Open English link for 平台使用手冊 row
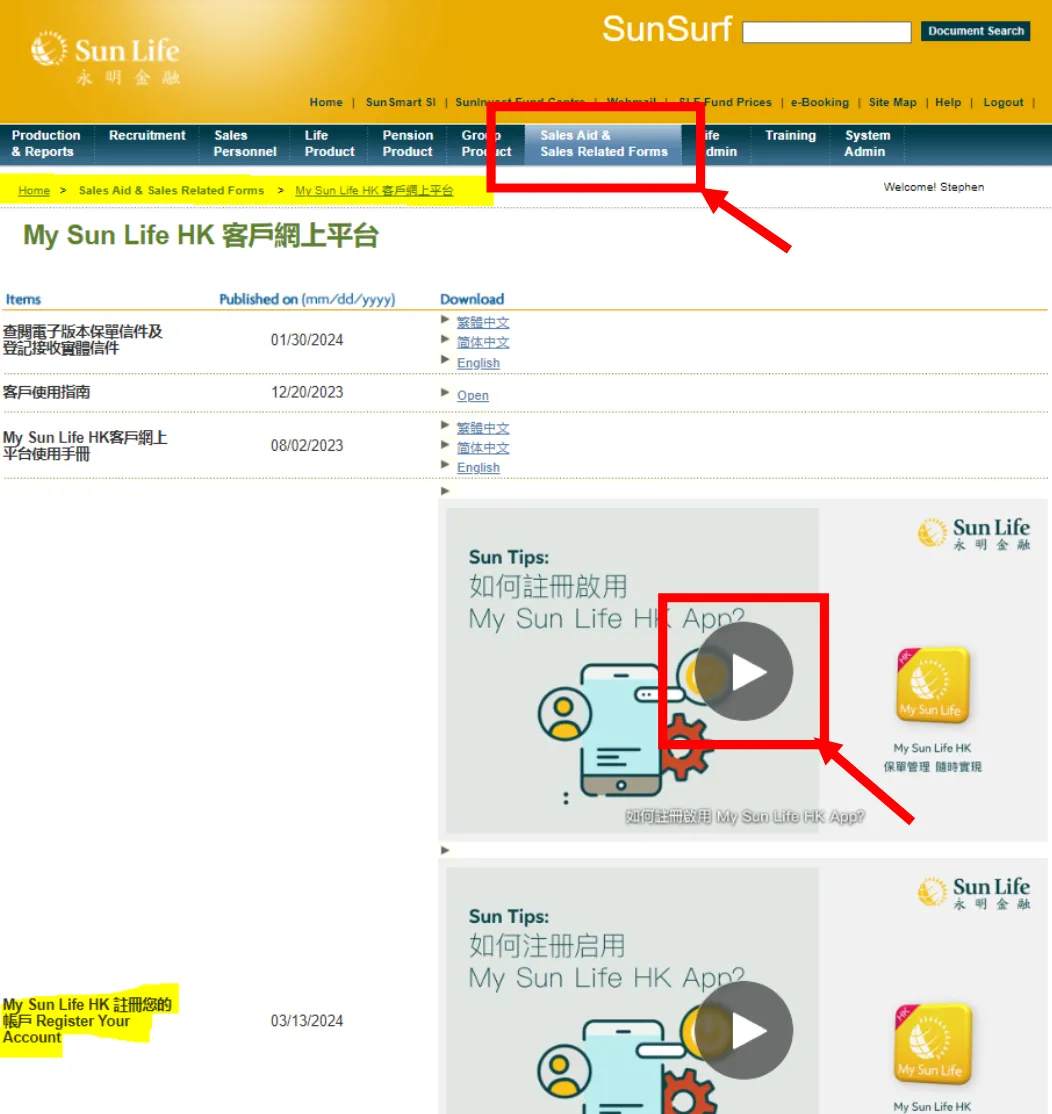1052x1114 pixels. [478, 467]
